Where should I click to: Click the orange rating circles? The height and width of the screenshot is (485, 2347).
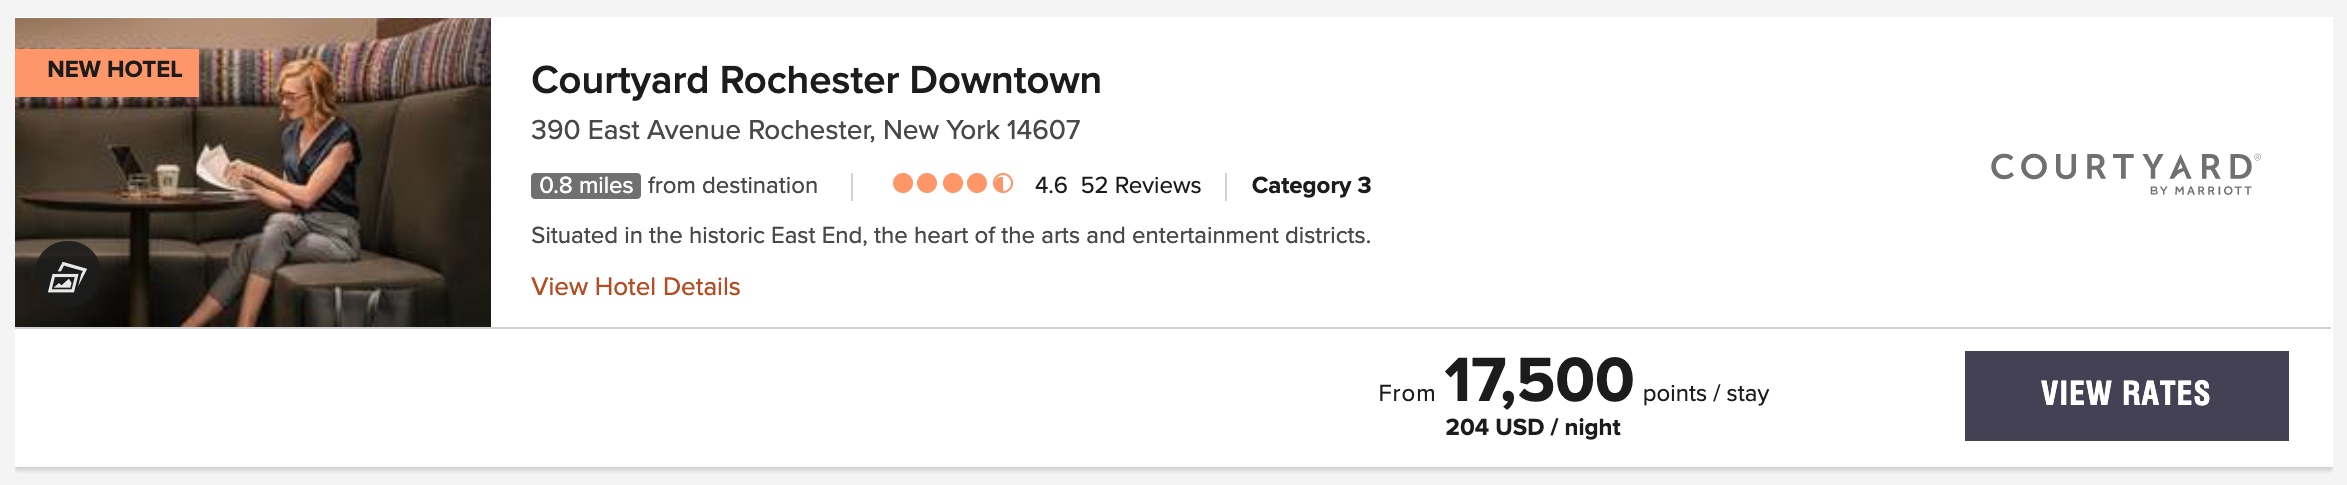(x=950, y=184)
